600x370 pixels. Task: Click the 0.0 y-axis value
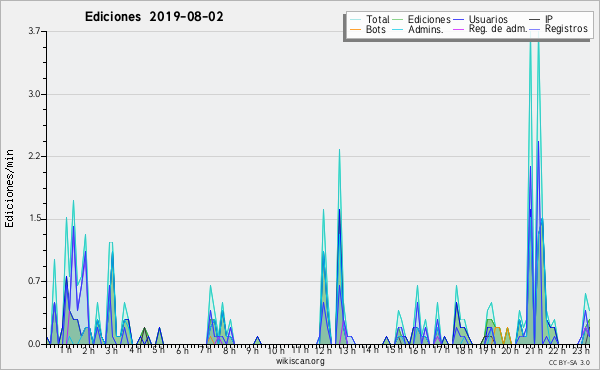click(34, 344)
